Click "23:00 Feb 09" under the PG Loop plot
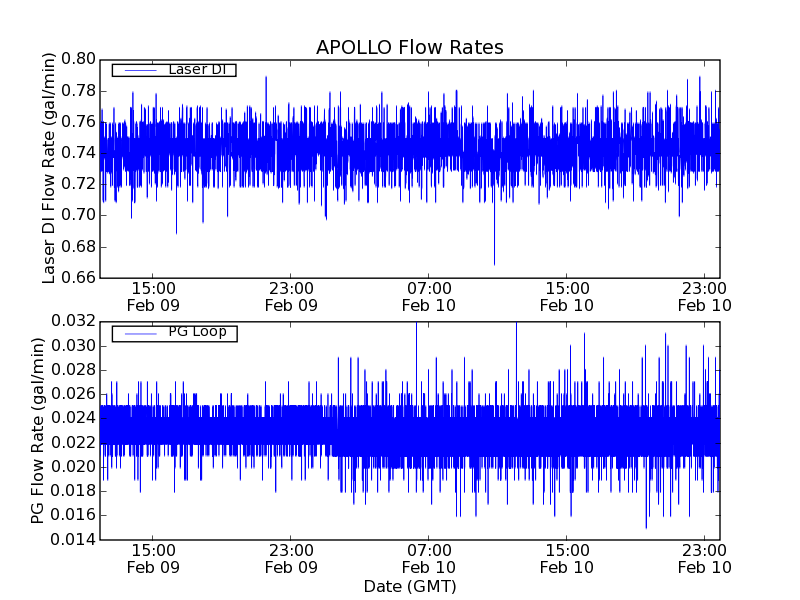The image size is (800, 600). (x=291, y=559)
